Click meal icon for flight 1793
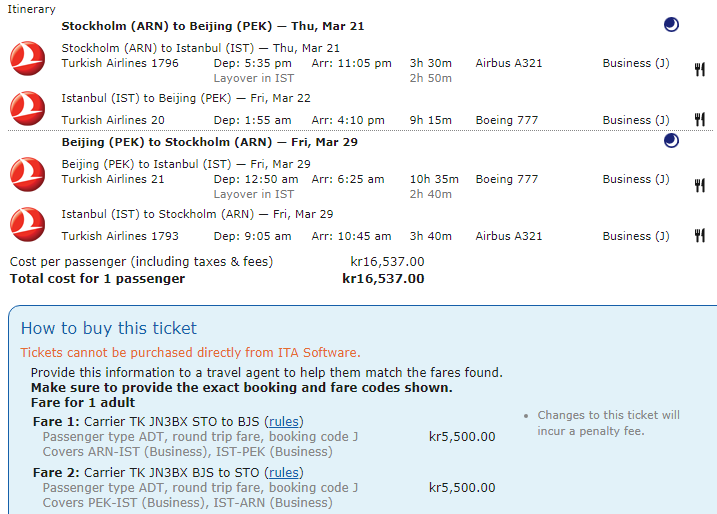This screenshot has height=514, width=717. (x=700, y=236)
